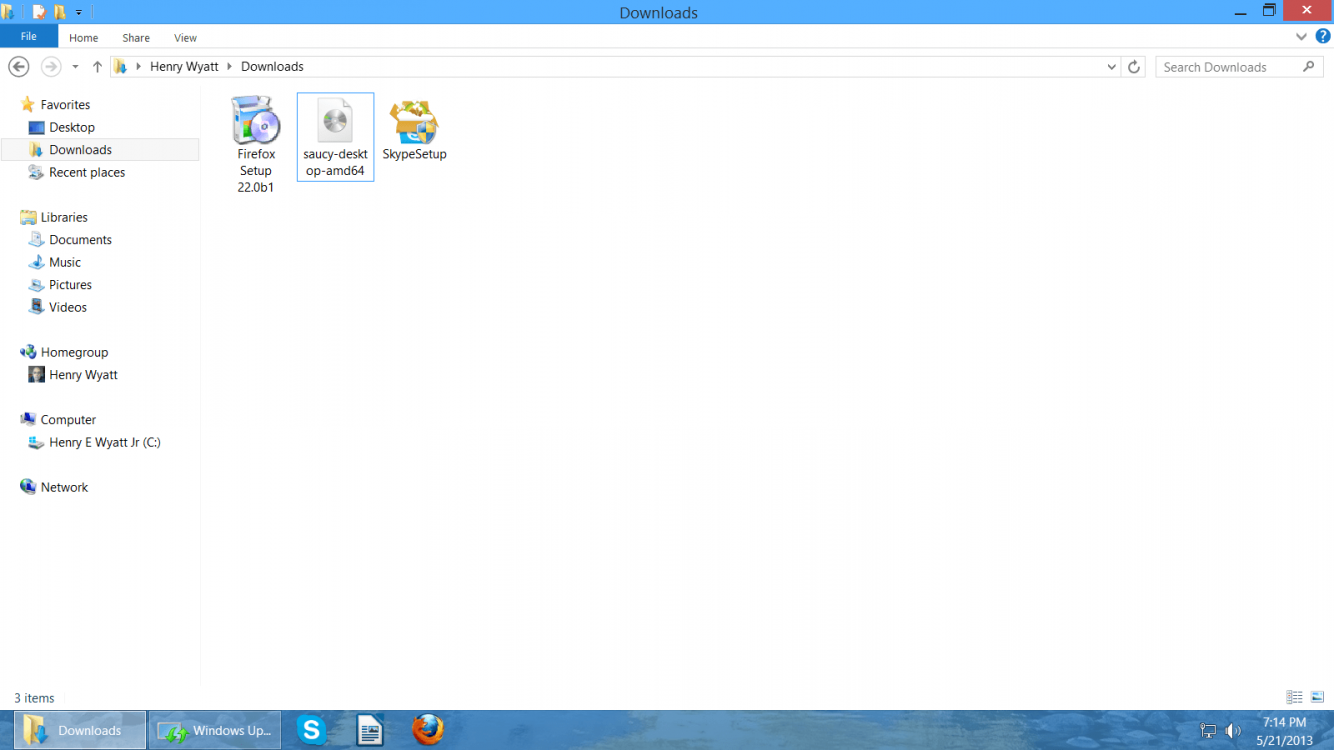Click the magnifier icon in the search box
The image size is (1334, 750).
pos(1309,67)
